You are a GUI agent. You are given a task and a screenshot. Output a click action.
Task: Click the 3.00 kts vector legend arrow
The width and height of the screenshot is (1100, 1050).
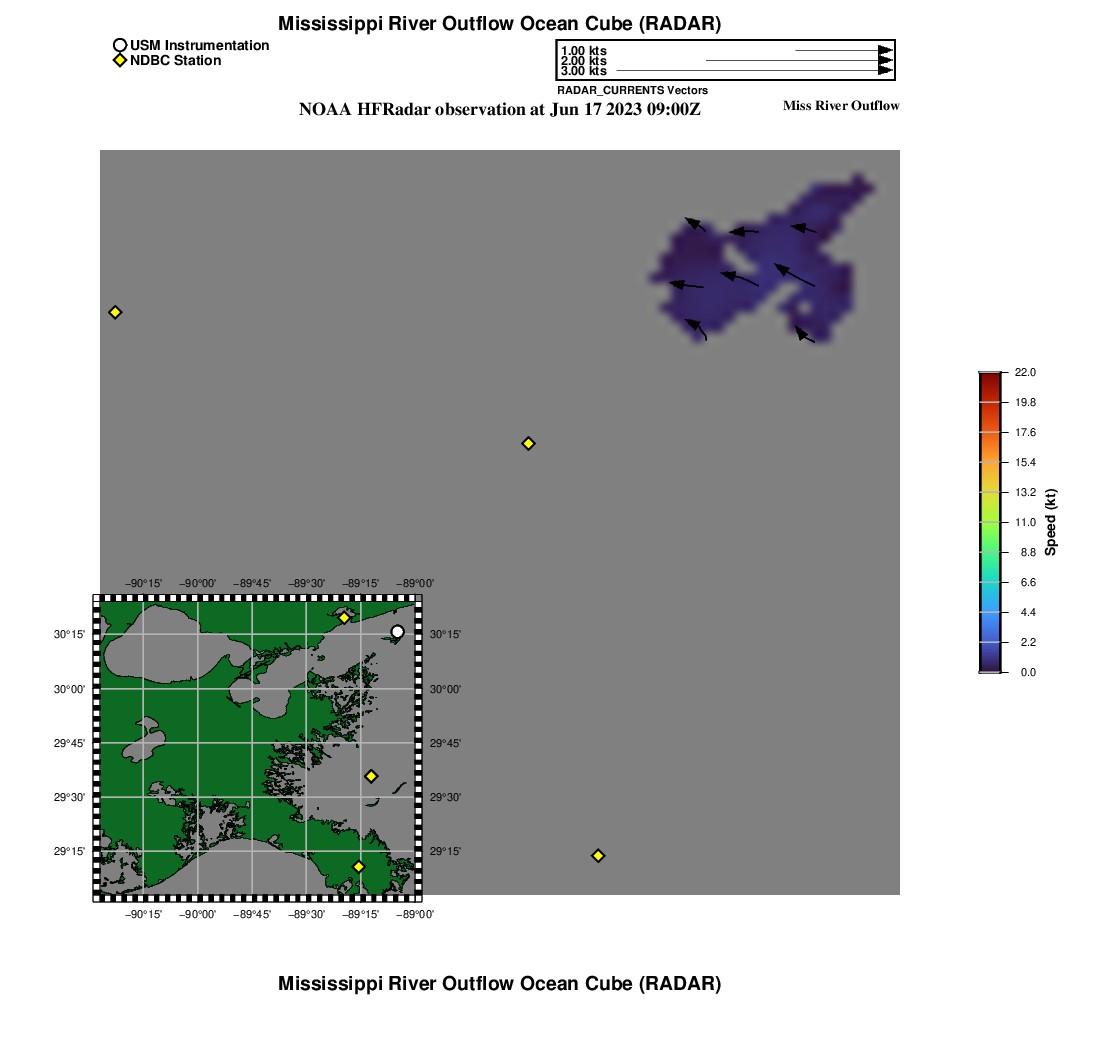tap(750, 71)
